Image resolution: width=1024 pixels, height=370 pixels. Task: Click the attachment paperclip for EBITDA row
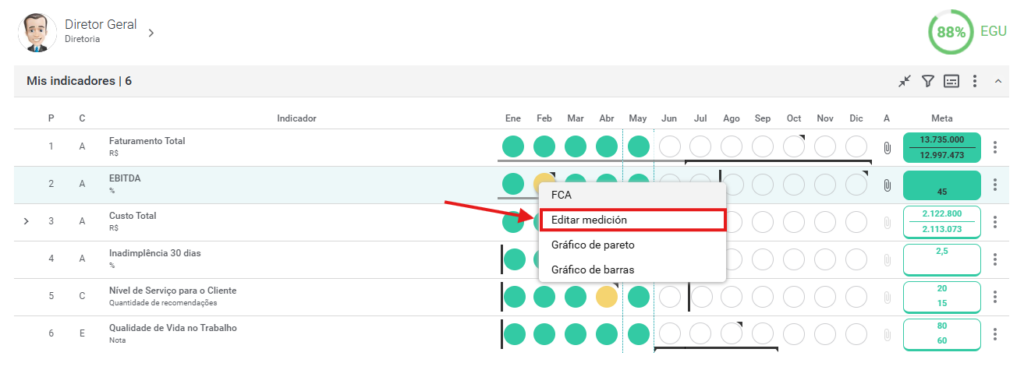click(x=887, y=185)
